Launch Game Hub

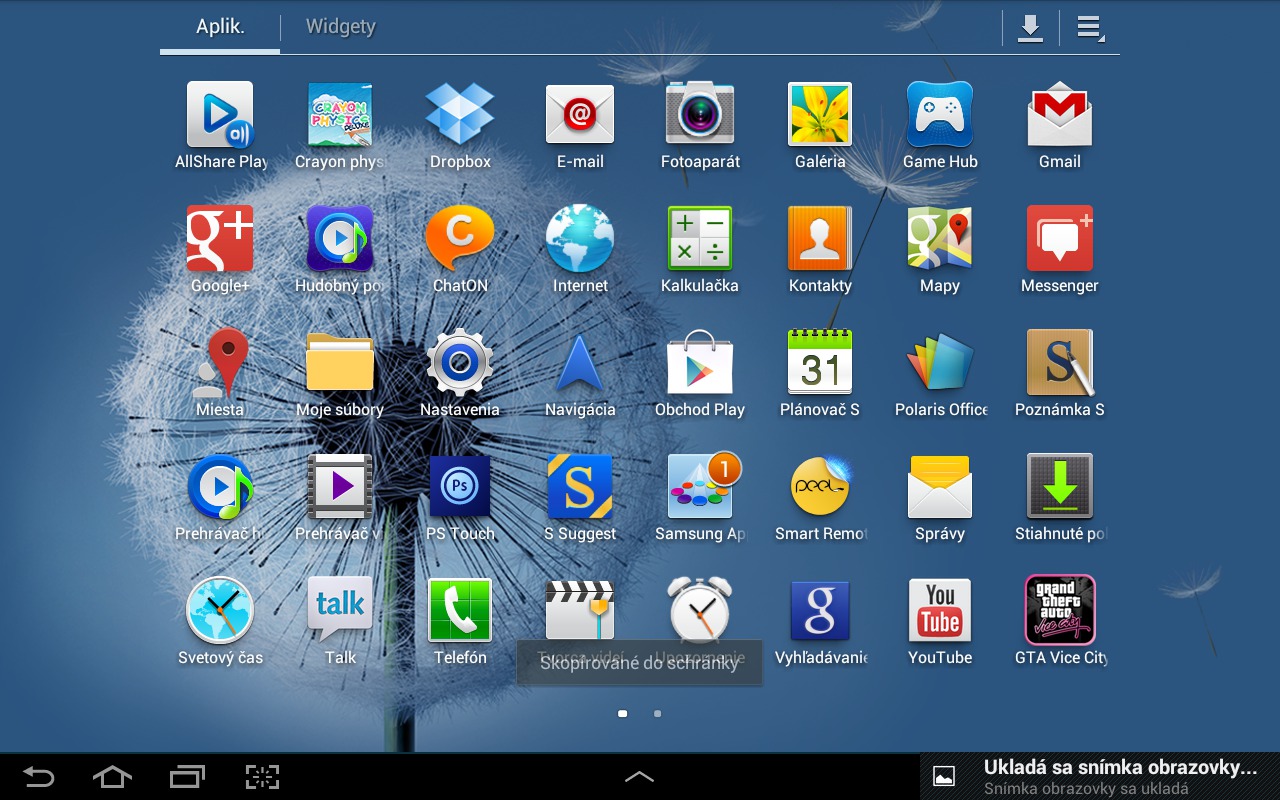pos(940,115)
